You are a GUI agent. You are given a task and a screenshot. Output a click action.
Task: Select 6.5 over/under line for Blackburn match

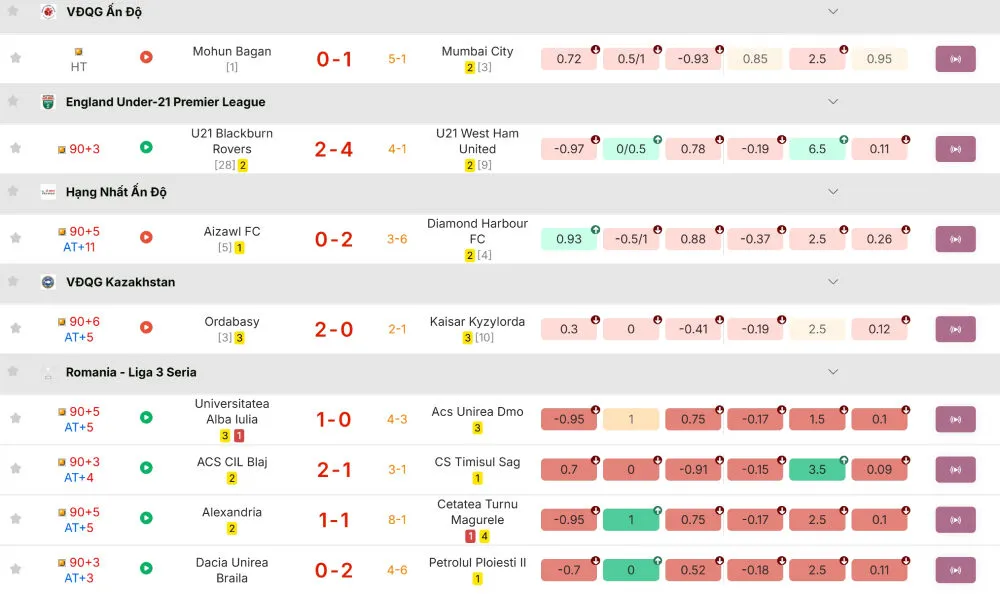817,149
